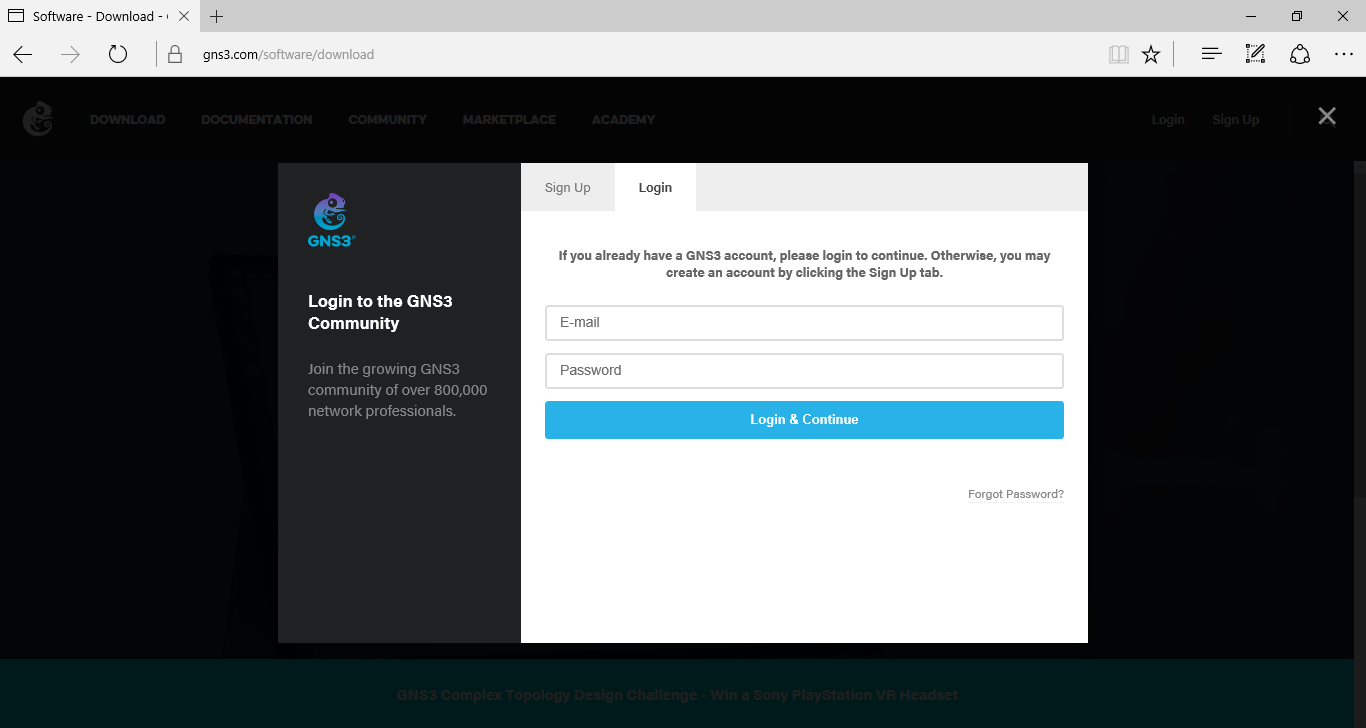Click the E-mail input field
Image resolution: width=1366 pixels, height=728 pixels.
[804, 322]
